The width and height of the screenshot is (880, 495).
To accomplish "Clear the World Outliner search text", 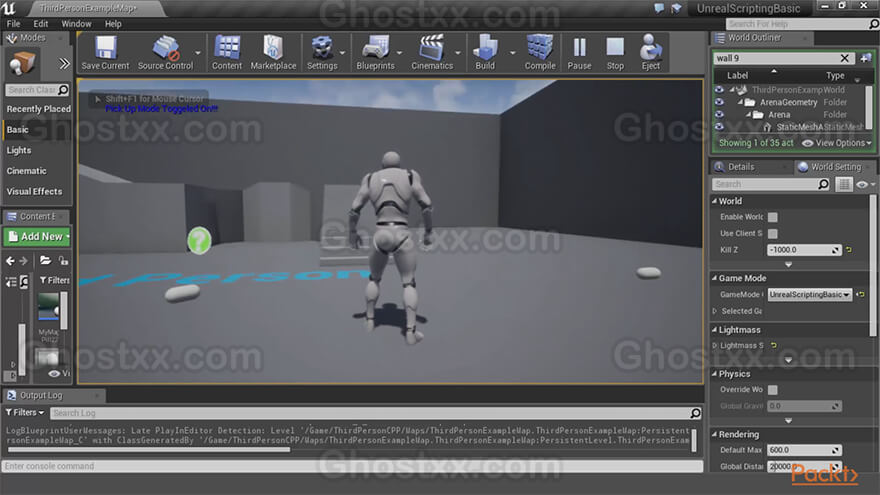I will pyautogui.click(x=845, y=58).
